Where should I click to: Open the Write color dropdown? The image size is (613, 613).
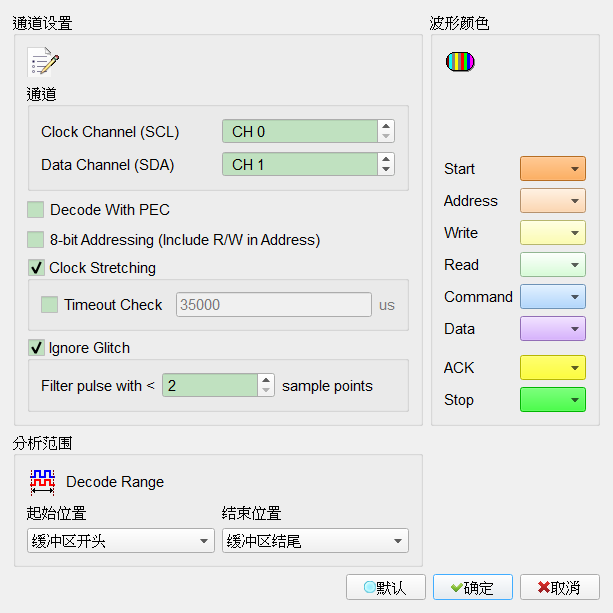[553, 233]
